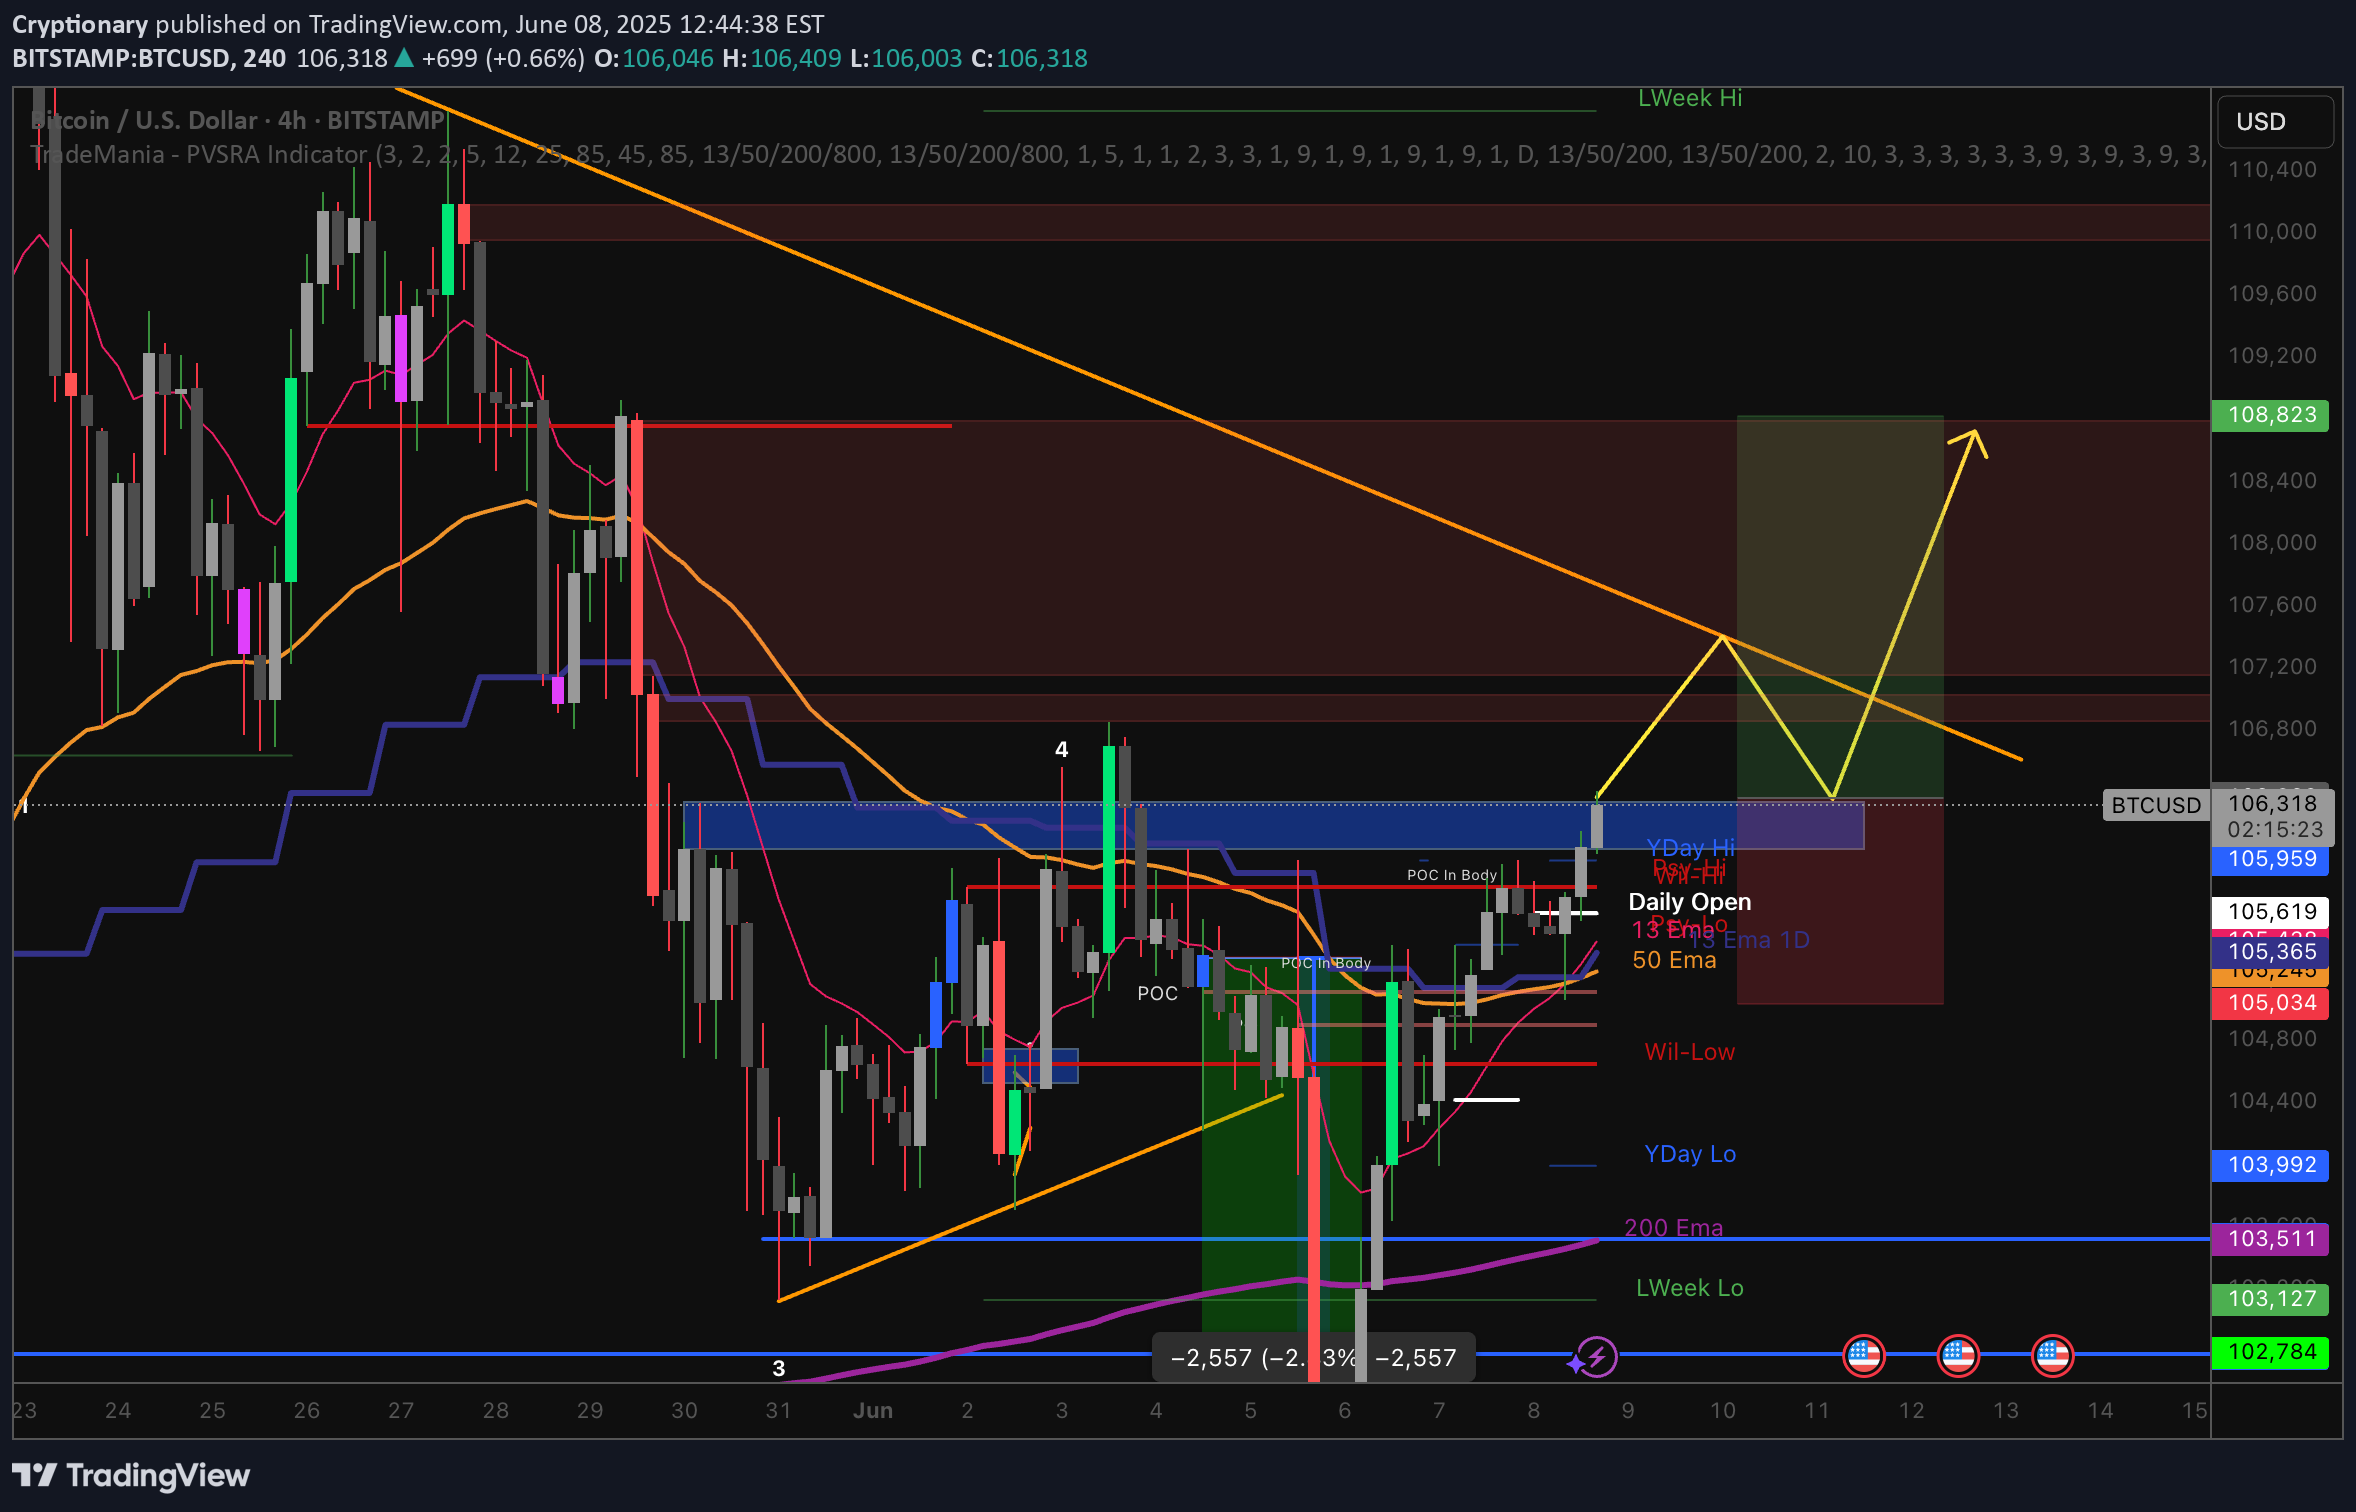Click the "50 Ema" label

coord(1674,960)
